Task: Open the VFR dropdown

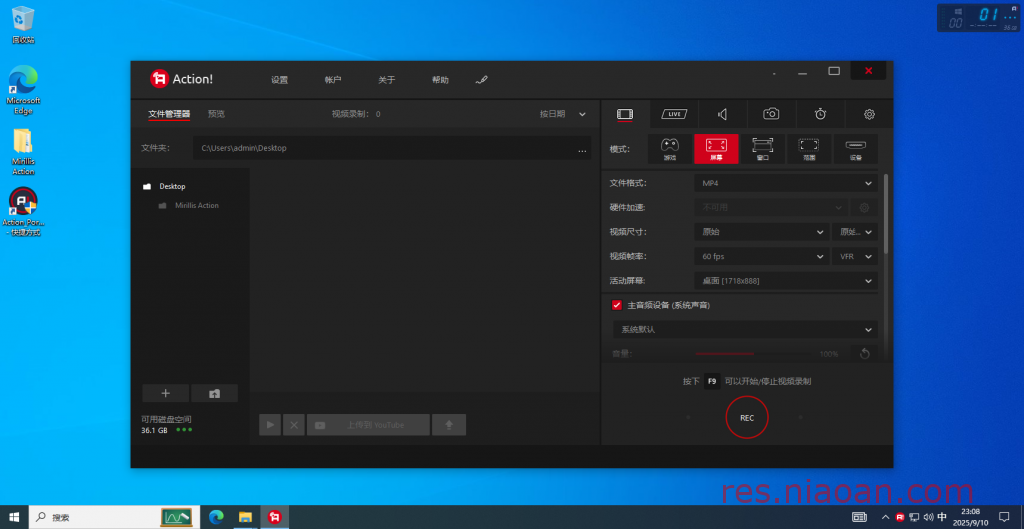Action: [x=855, y=257]
